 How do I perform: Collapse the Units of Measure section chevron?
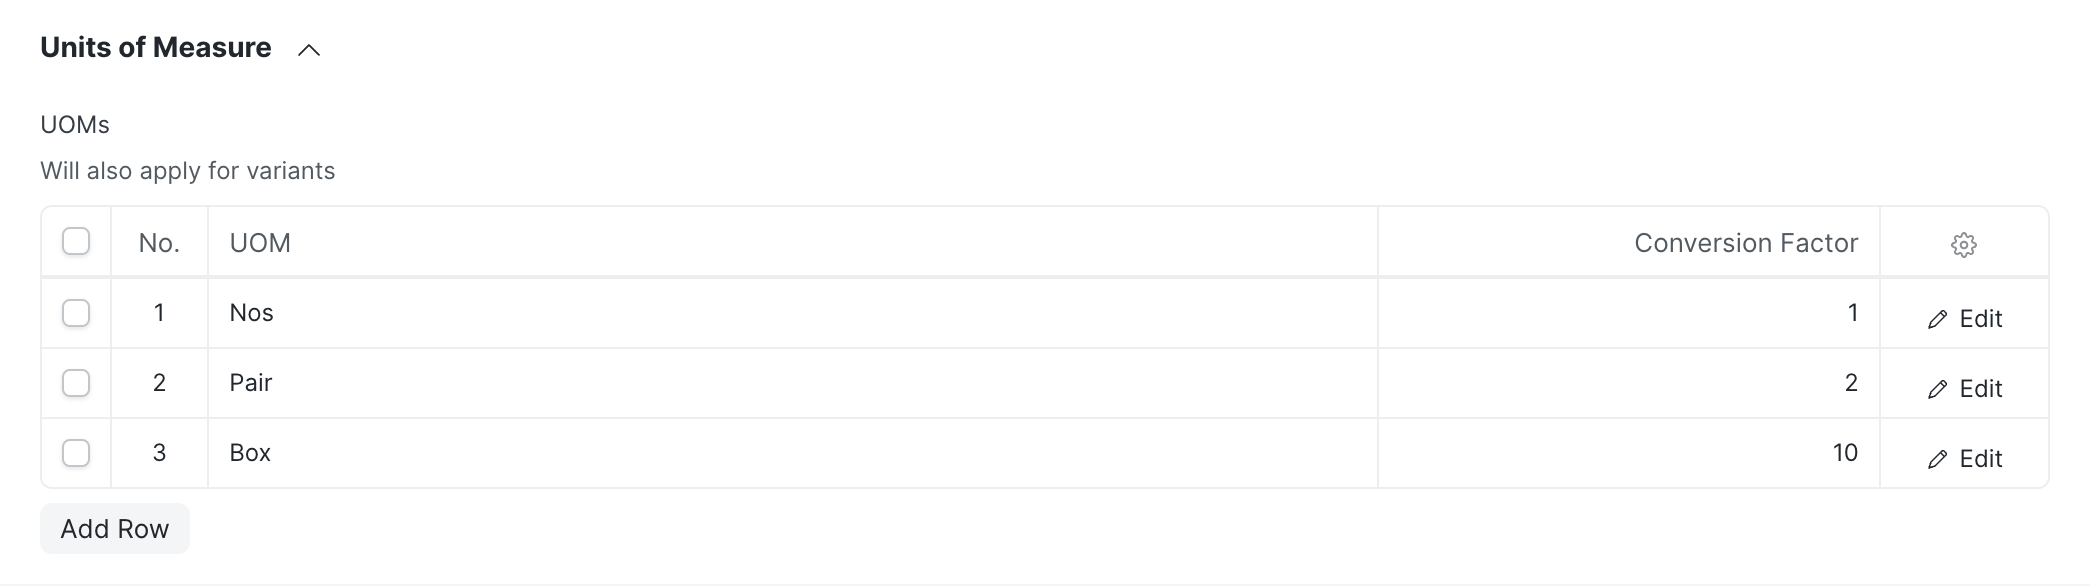click(309, 50)
